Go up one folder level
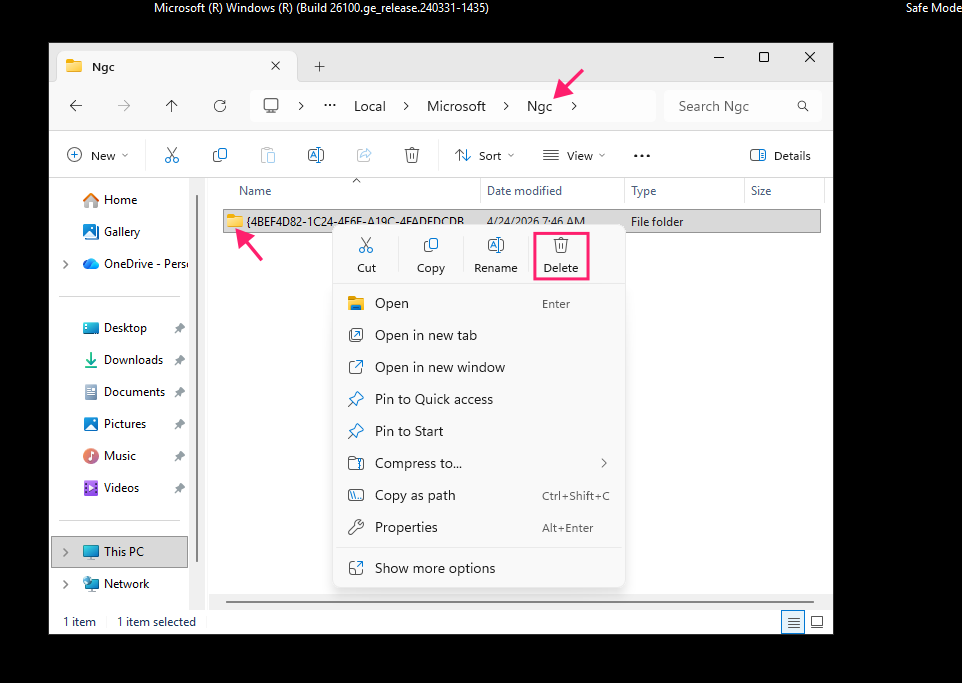This screenshot has height=683, width=962. pyautogui.click(x=172, y=106)
